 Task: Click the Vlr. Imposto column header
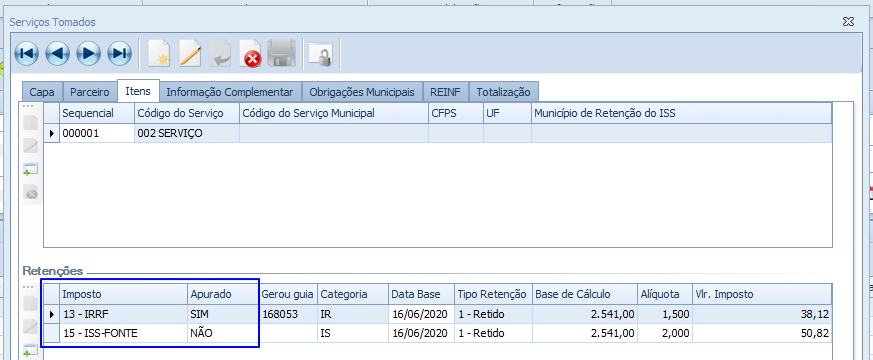(762, 294)
